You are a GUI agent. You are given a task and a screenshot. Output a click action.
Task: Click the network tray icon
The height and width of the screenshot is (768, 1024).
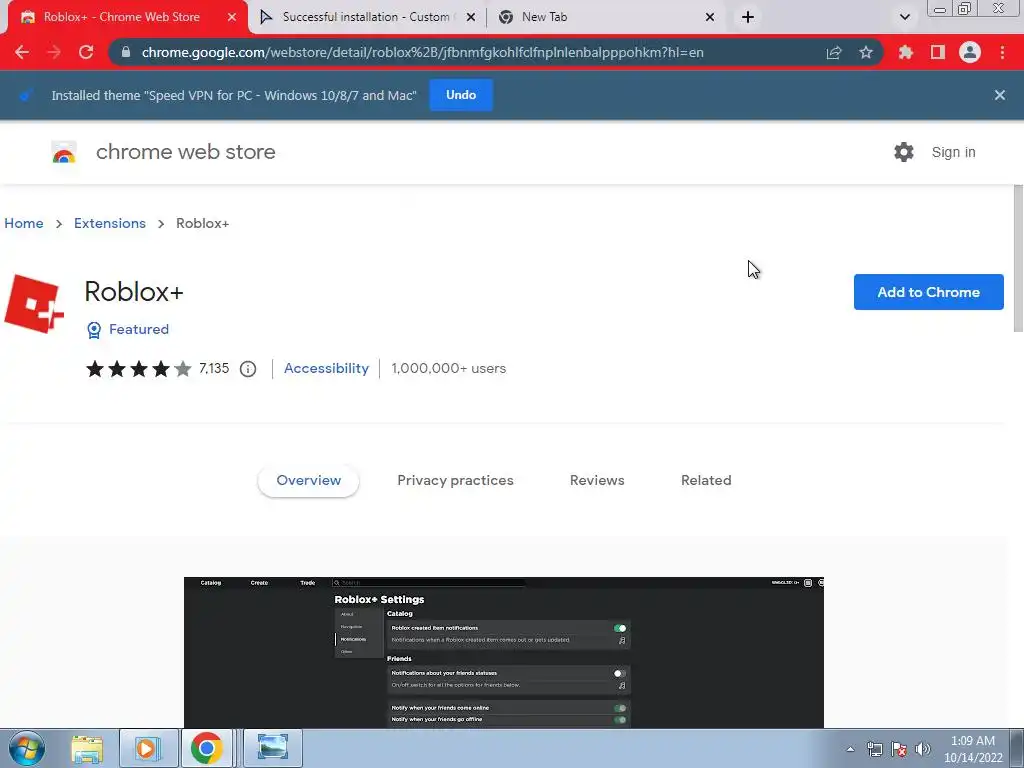tap(874, 749)
